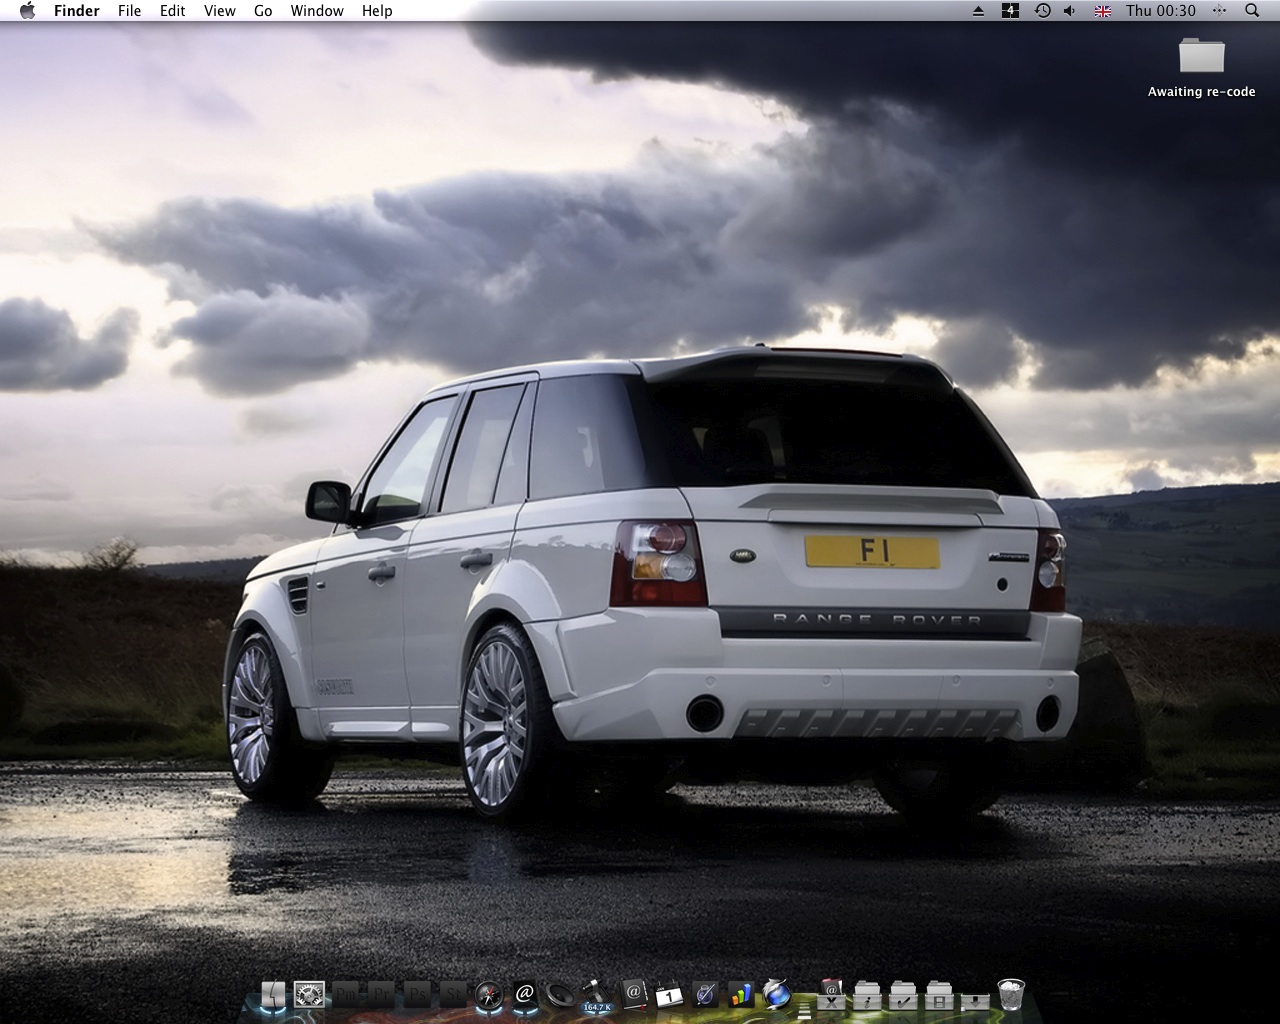
Task: Open the Trash in the dock
Action: pos(1011,995)
